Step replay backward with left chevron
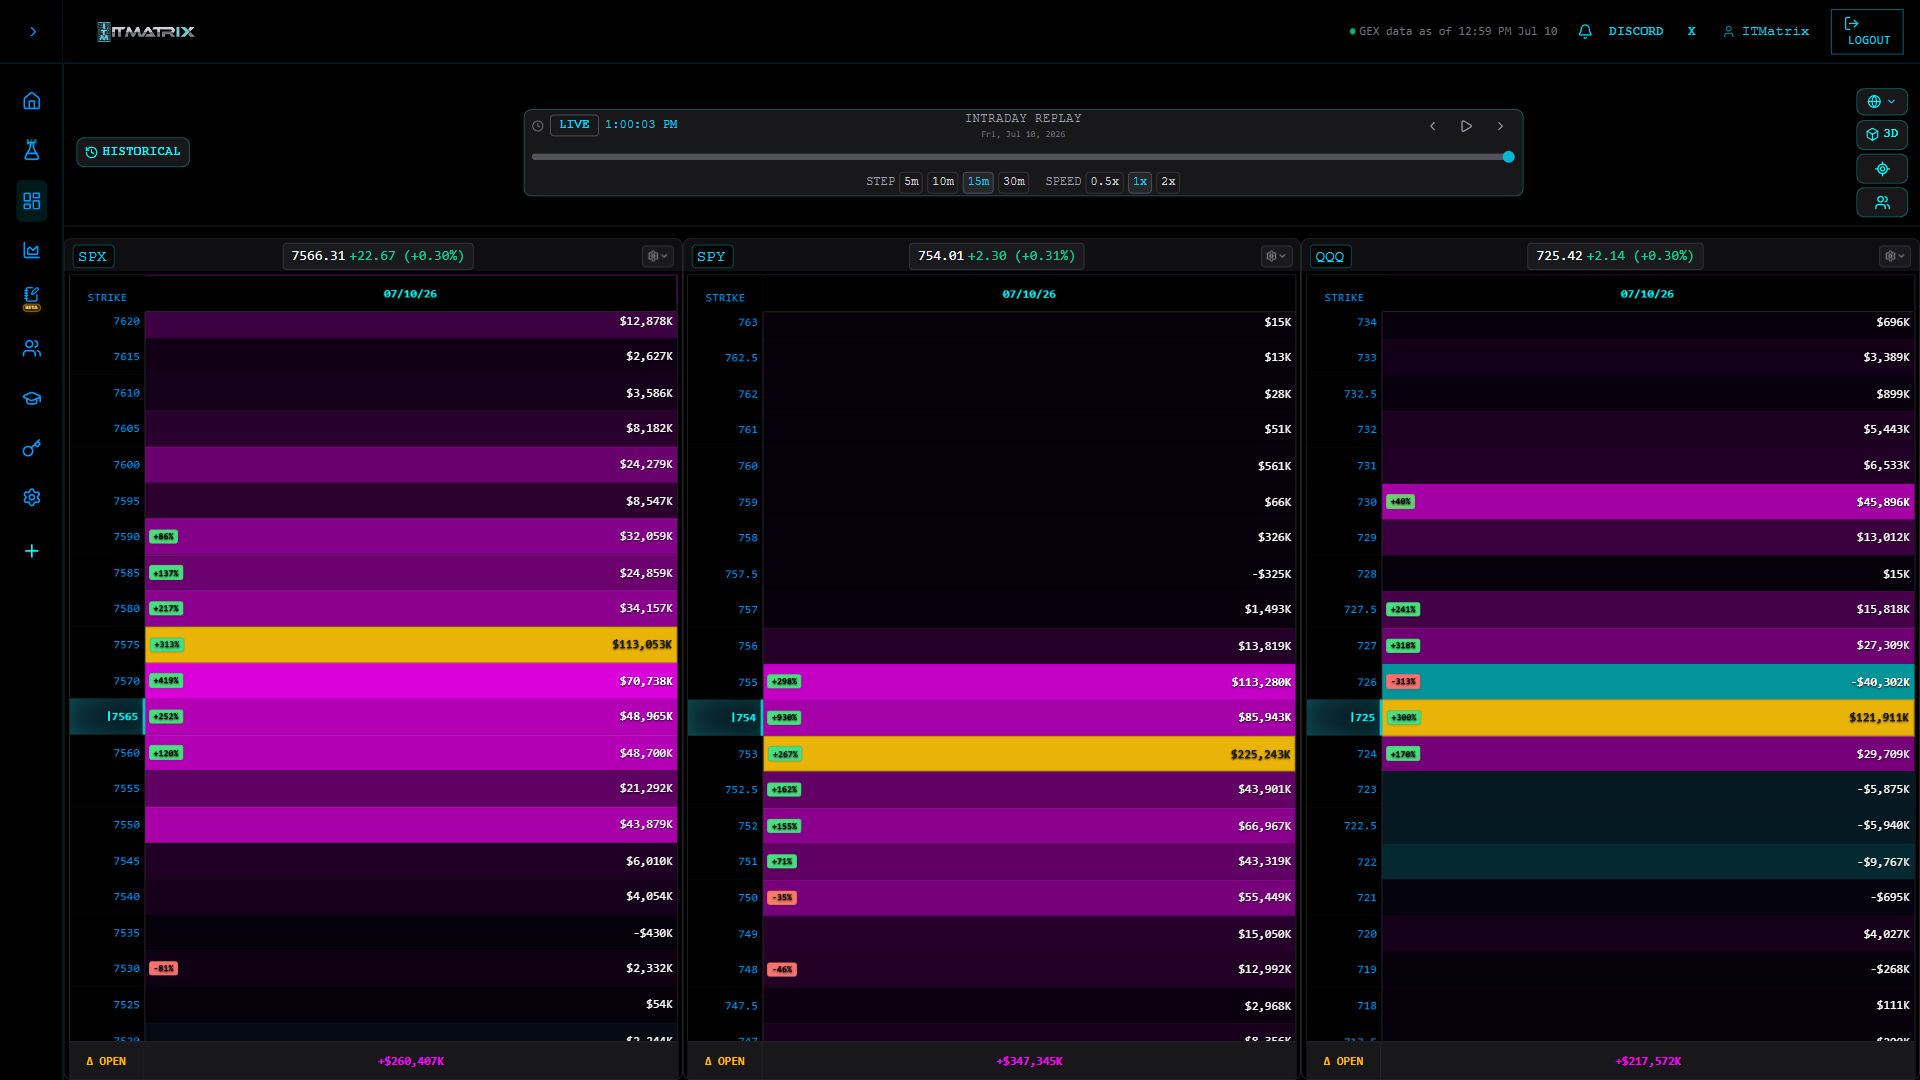This screenshot has width=1920, height=1080. click(x=1433, y=126)
